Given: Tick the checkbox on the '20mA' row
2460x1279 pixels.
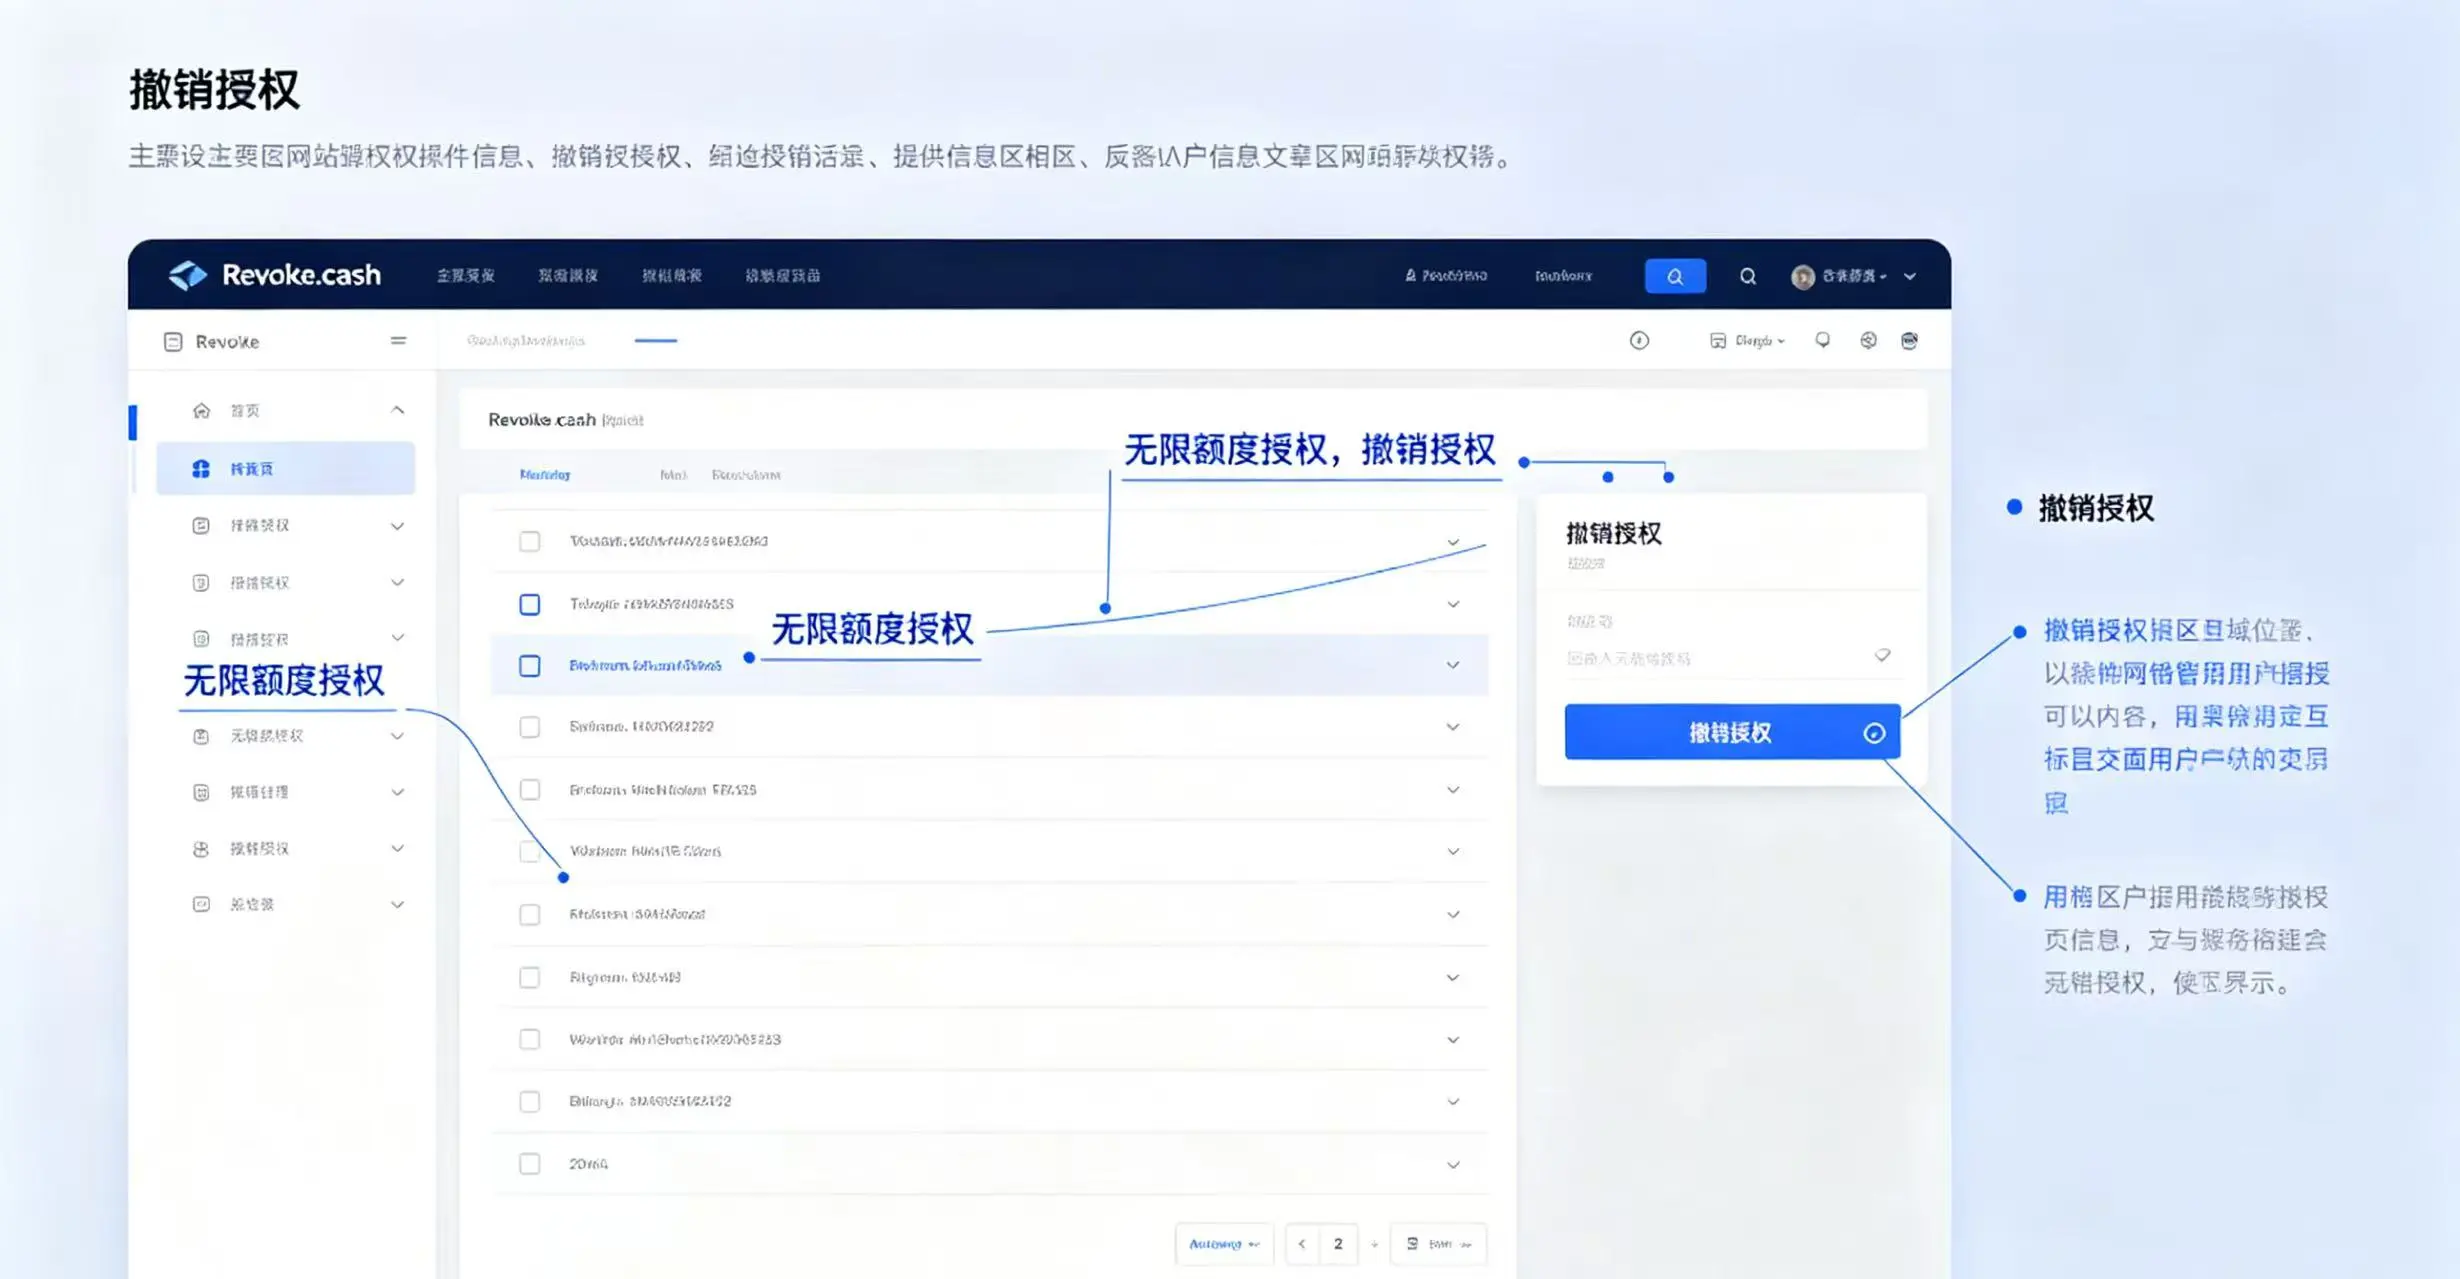Looking at the screenshot, I should [x=530, y=1164].
